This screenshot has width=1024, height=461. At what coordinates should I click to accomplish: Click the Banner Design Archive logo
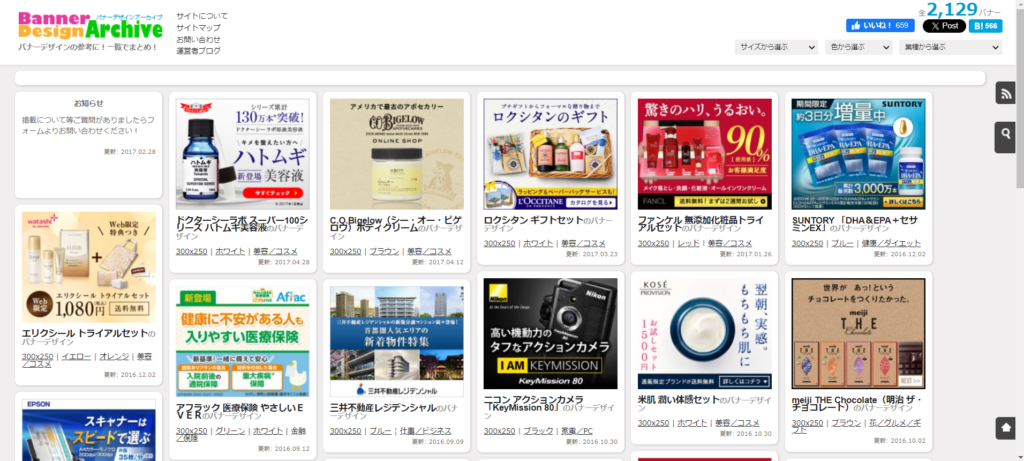(90, 25)
